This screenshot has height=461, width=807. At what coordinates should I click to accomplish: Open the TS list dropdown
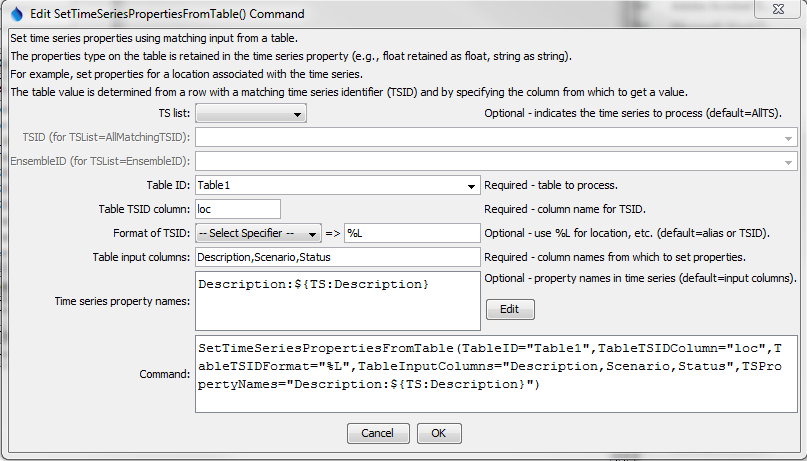[298, 114]
